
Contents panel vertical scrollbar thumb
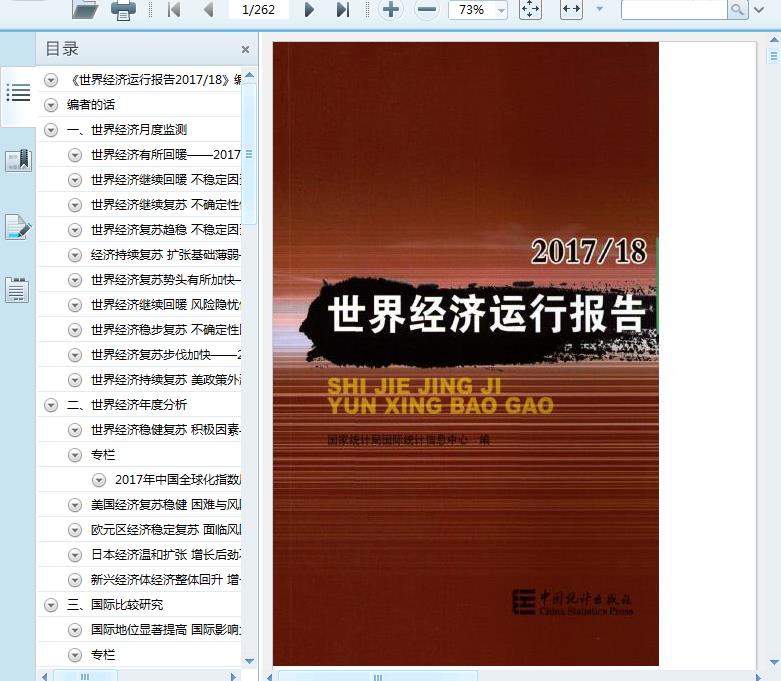coord(249,154)
